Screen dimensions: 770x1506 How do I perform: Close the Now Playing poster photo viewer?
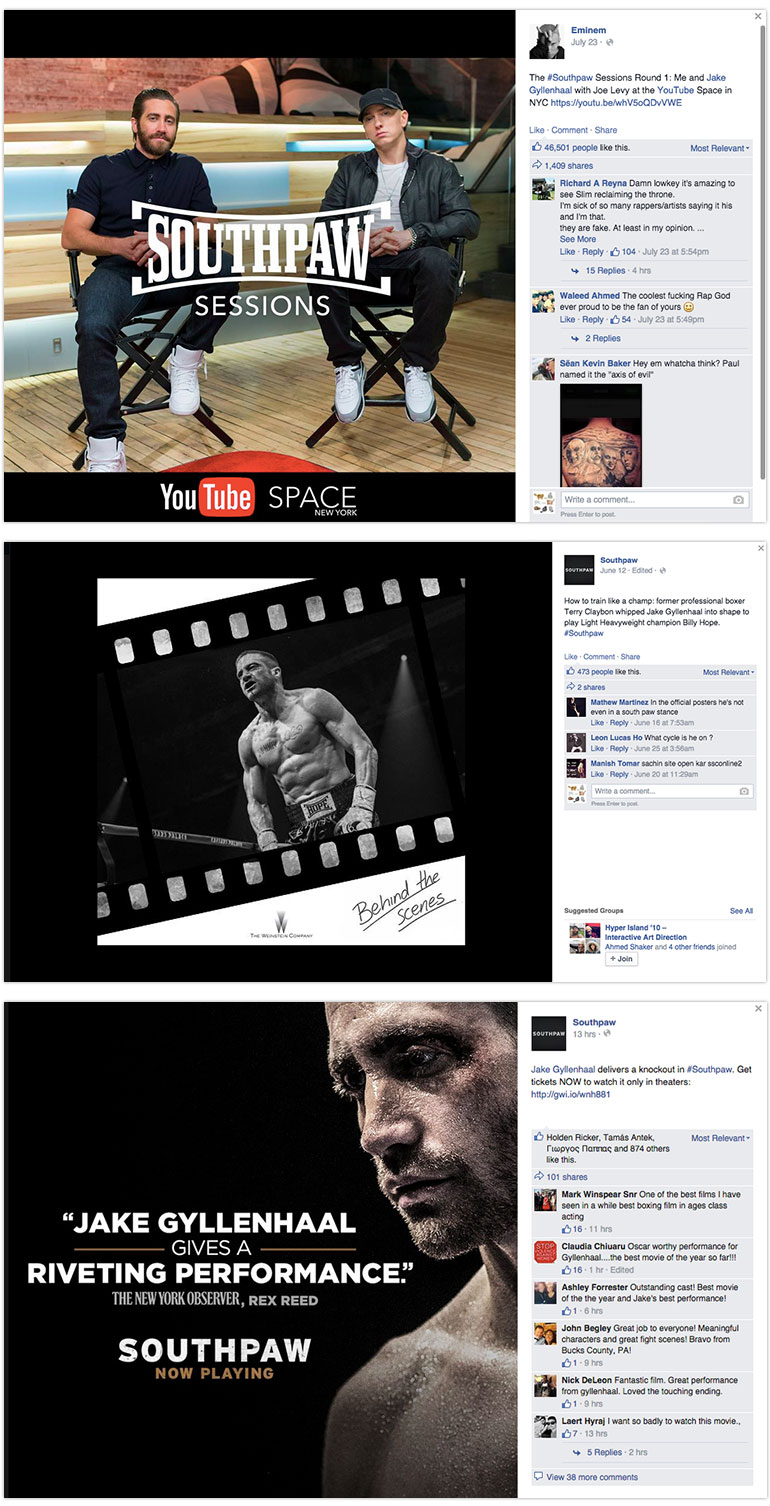(x=758, y=1008)
